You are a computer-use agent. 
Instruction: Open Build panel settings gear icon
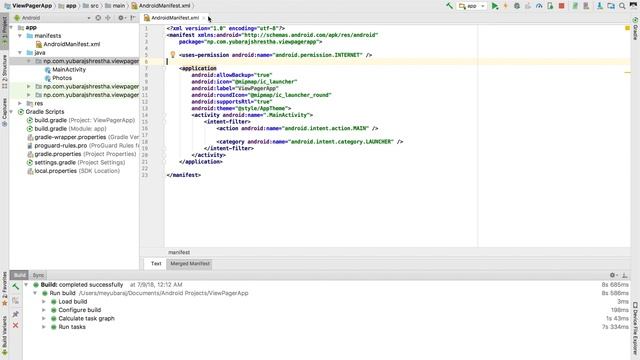tap(613, 275)
